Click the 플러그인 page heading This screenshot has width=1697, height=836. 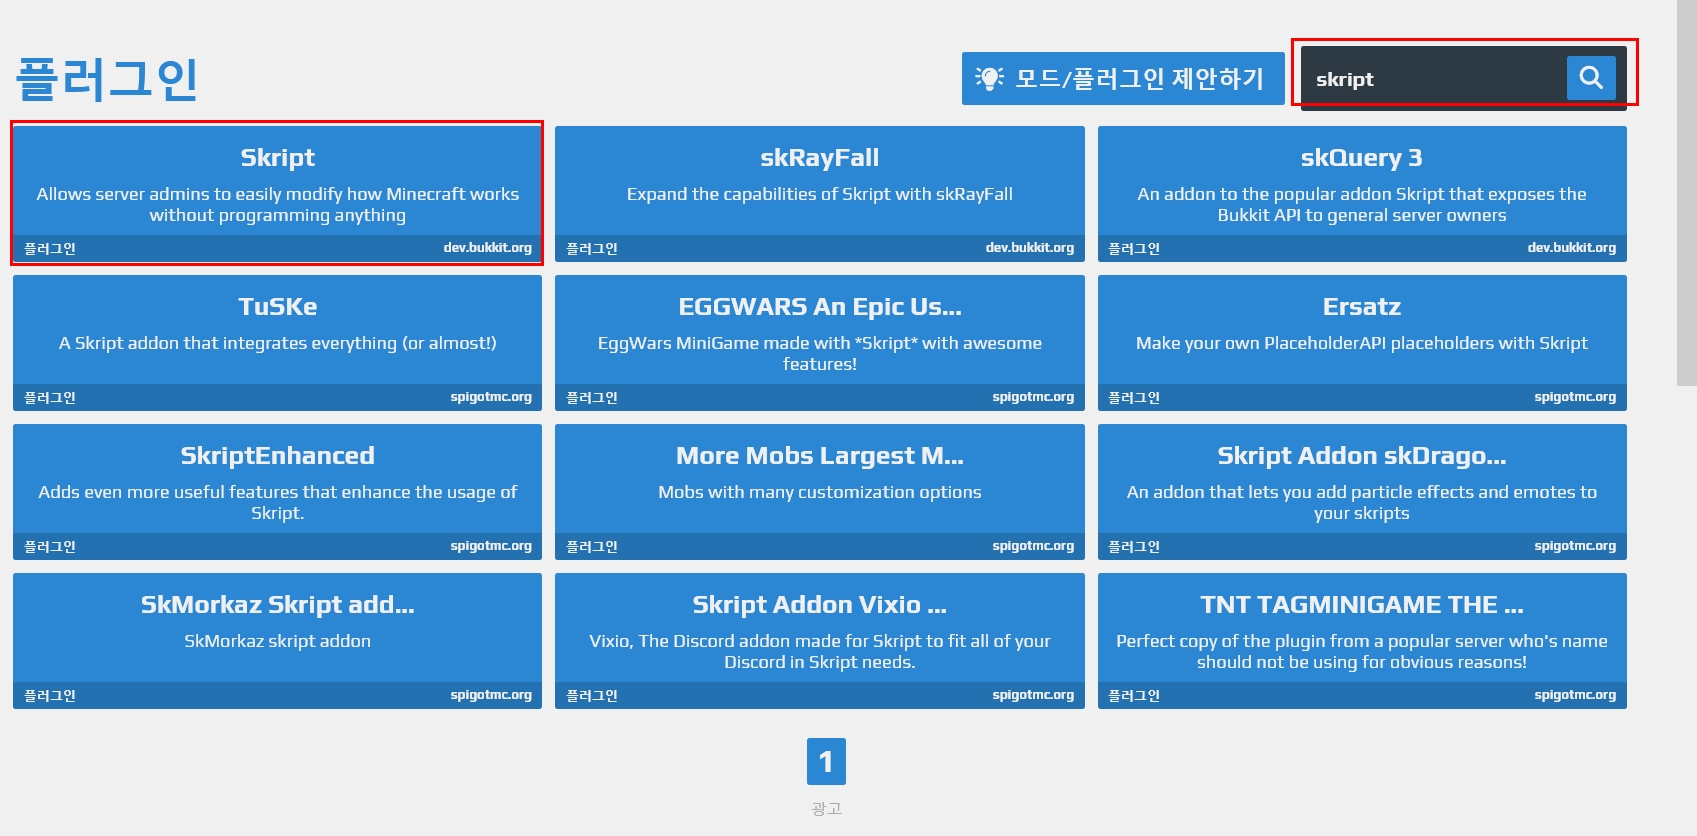click(107, 79)
